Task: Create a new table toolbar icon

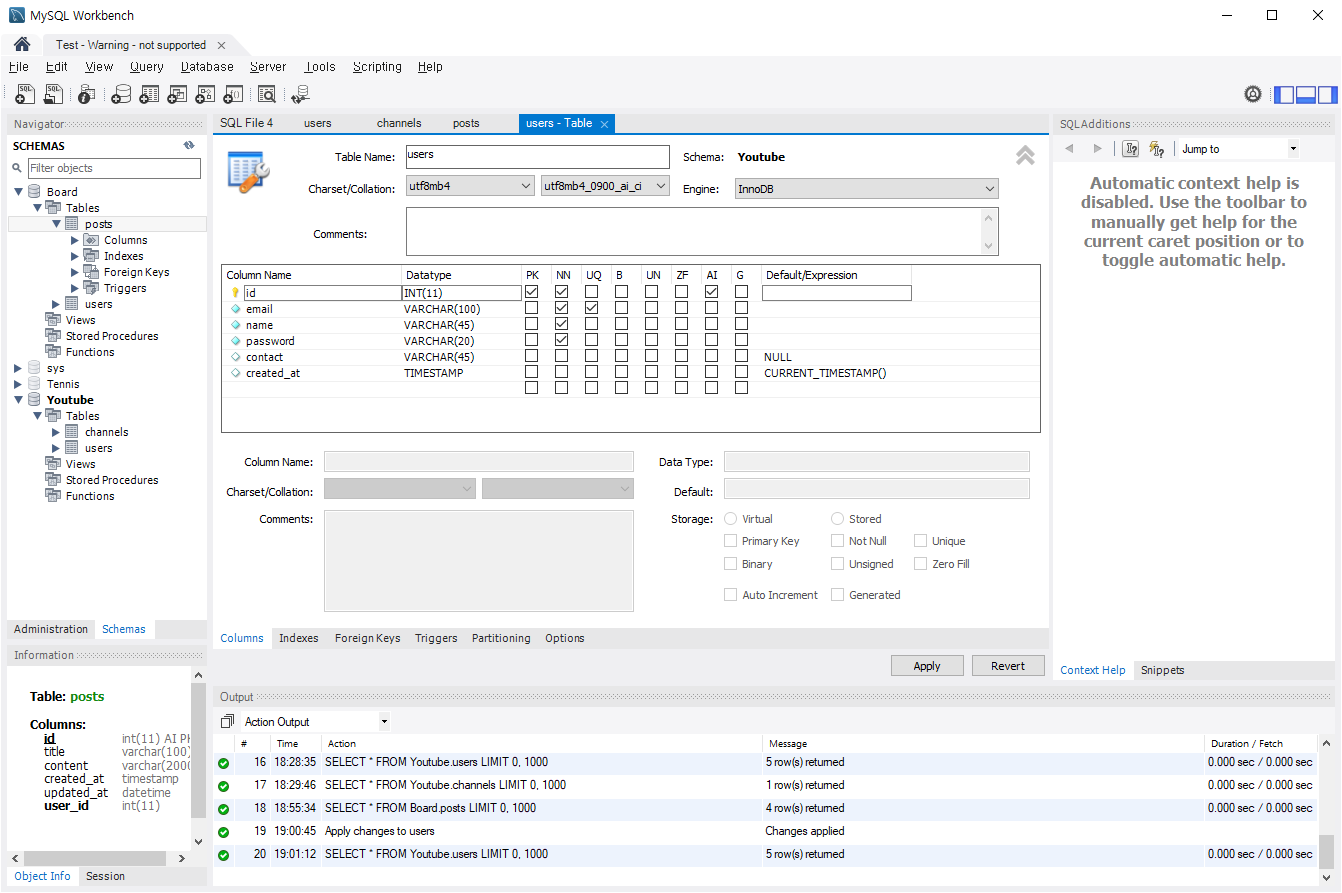Action: [x=149, y=94]
